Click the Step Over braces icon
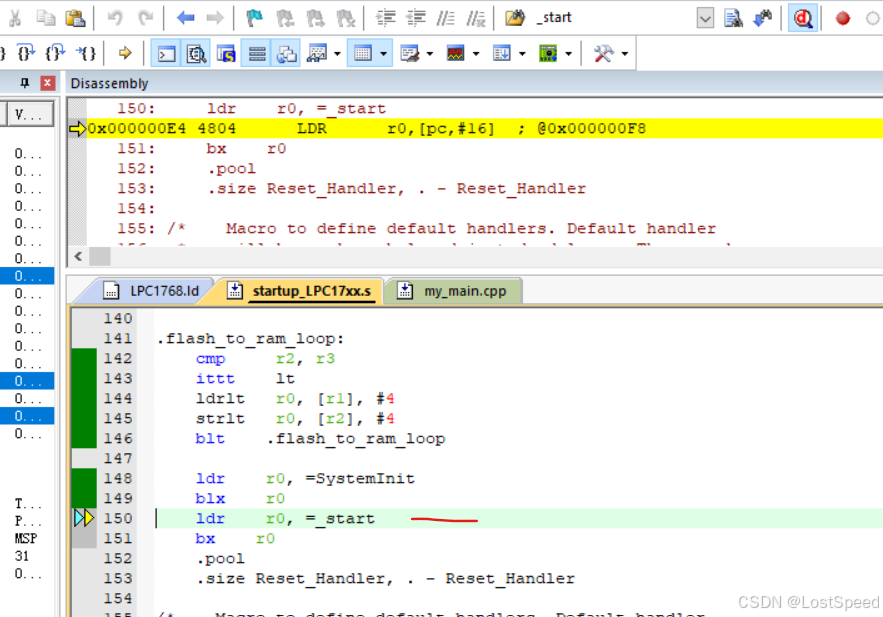Screen dimensions: 883x617 coord(26,53)
